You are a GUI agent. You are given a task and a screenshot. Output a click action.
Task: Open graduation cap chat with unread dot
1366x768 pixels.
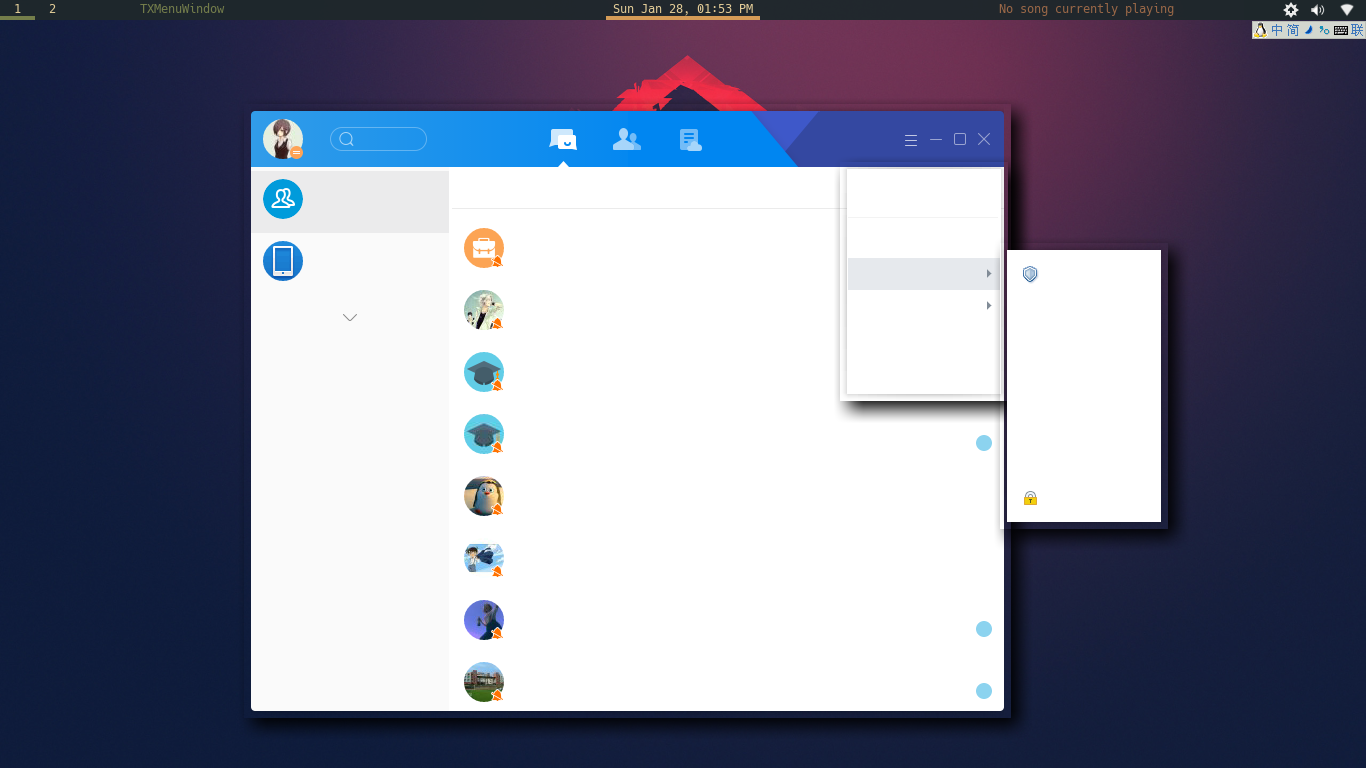(484, 434)
